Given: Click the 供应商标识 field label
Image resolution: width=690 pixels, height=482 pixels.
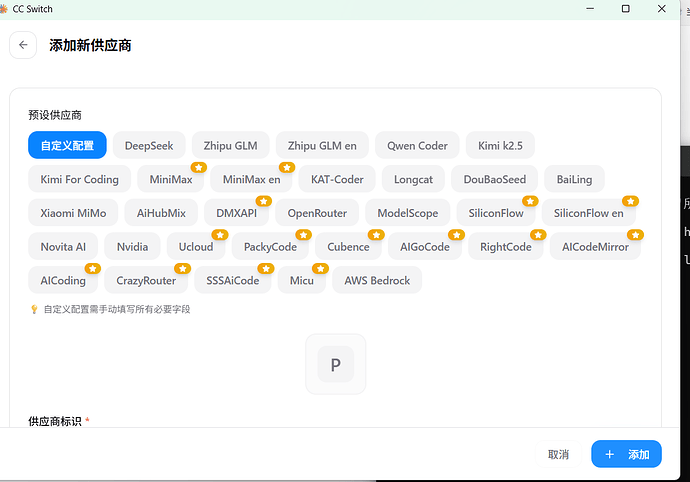Looking at the screenshot, I should click(55, 421).
